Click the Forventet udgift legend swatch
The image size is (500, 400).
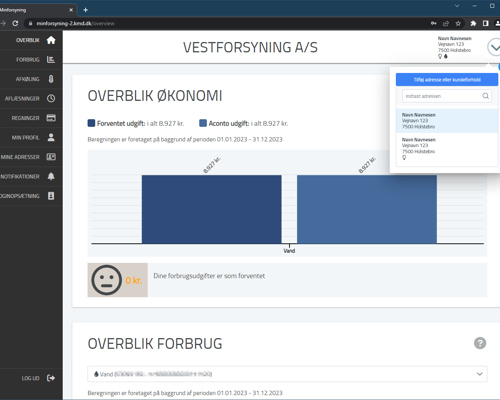(91, 123)
